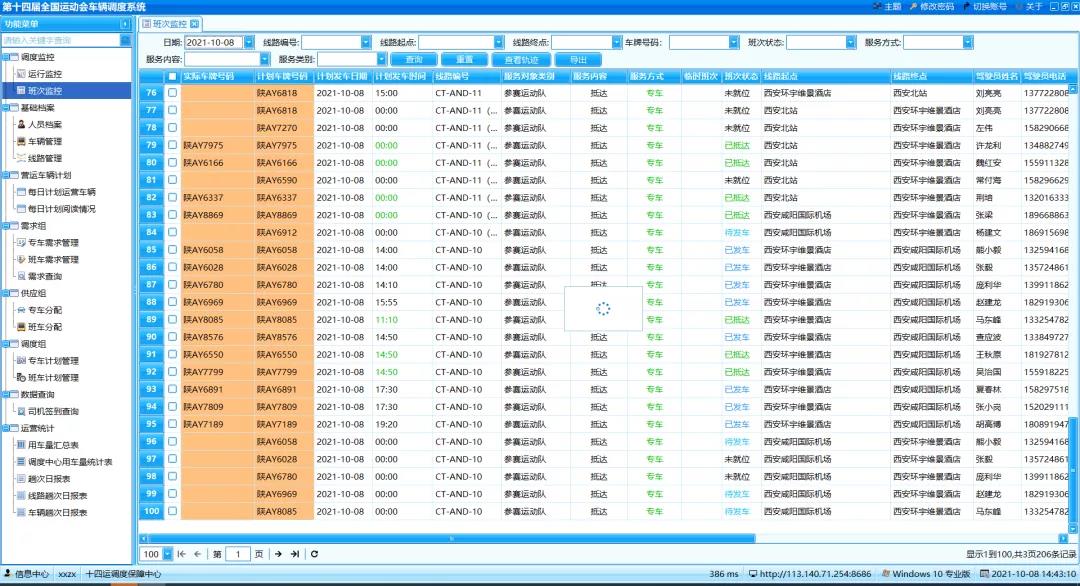The image size is (1080, 586).
Task: Collapse the 功能菜单 sidebar panel
Action: coord(125,23)
